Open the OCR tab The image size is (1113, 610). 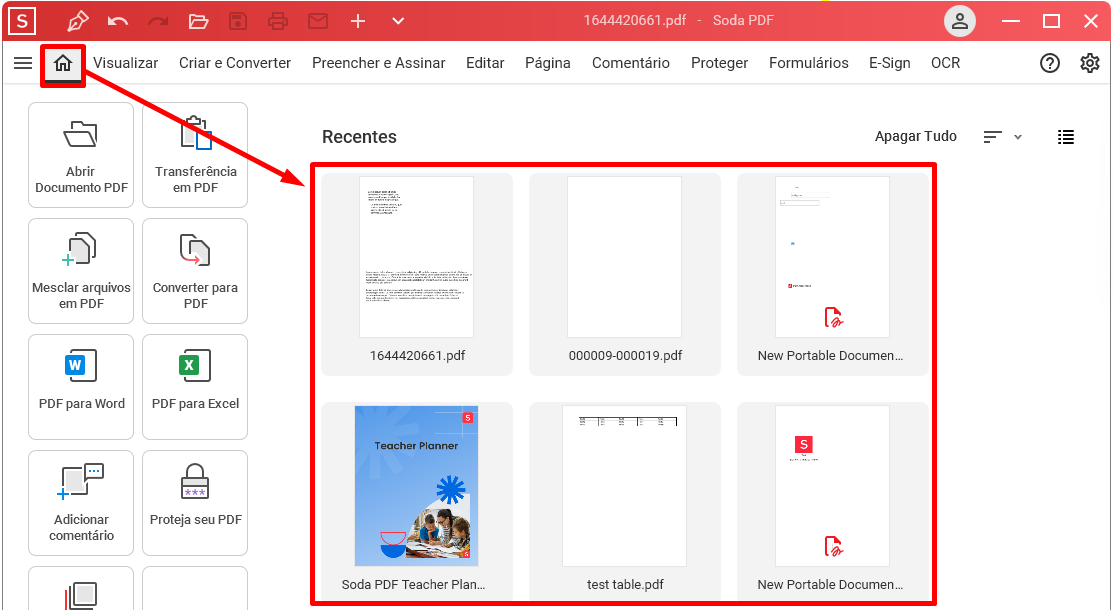tap(945, 63)
